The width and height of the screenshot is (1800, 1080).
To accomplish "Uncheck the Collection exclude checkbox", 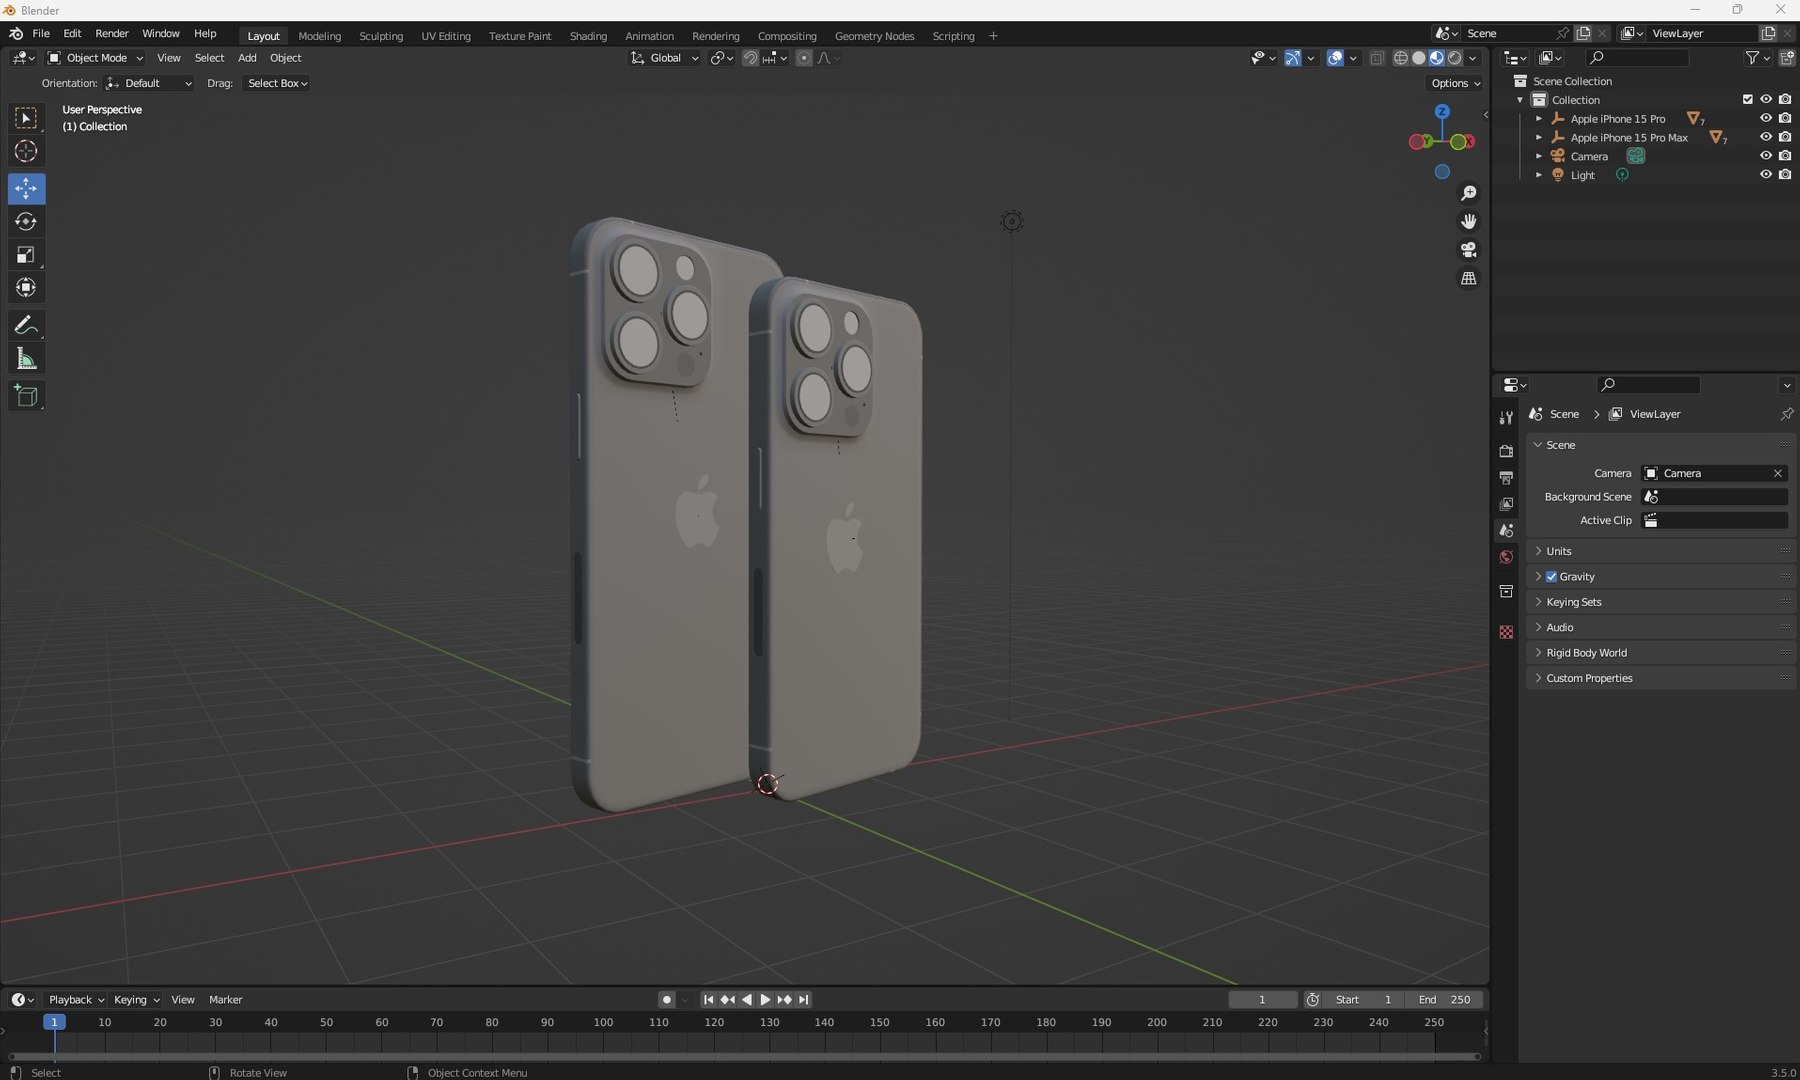I will [x=1748, y=99].
